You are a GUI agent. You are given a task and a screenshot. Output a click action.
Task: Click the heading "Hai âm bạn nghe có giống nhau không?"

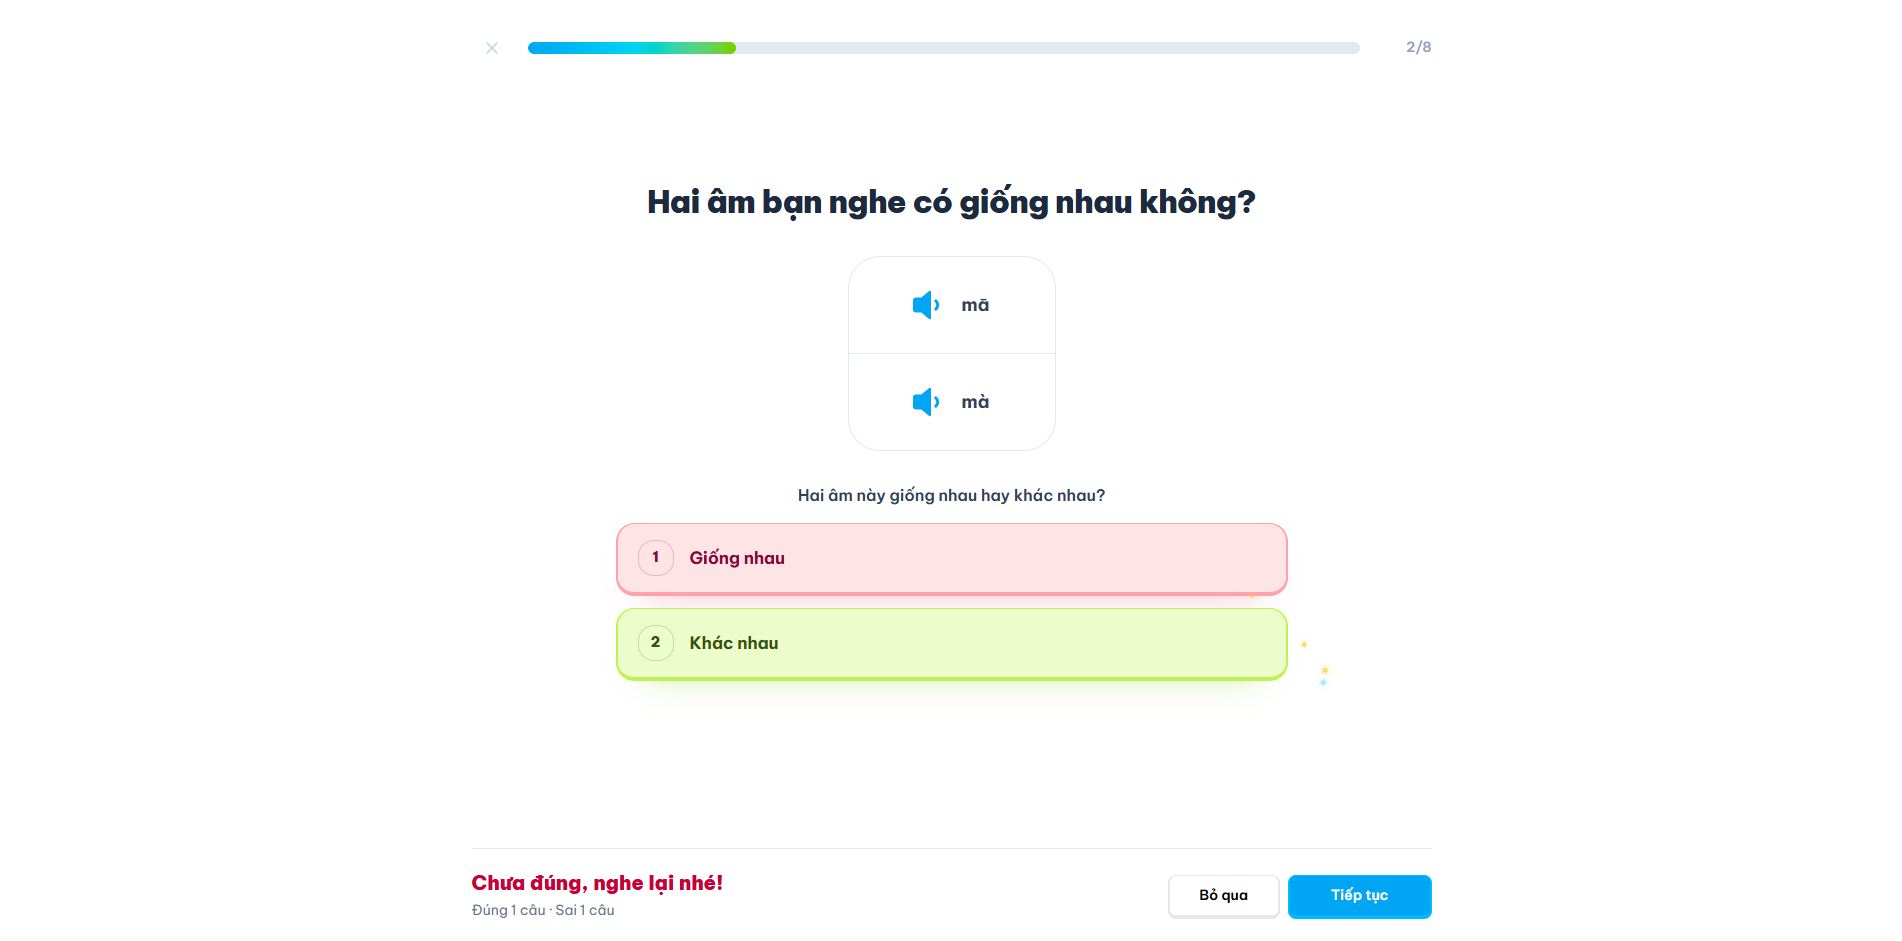coord(951,202)
